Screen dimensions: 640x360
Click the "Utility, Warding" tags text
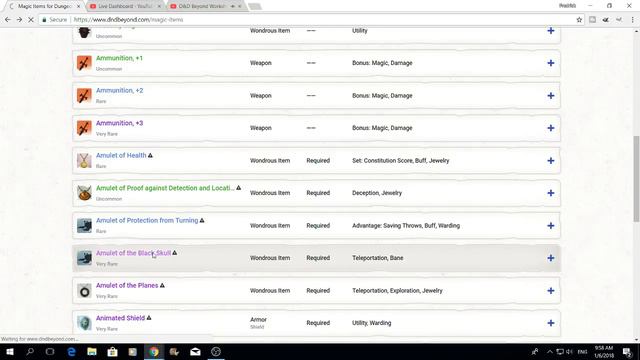pos(371,323)
